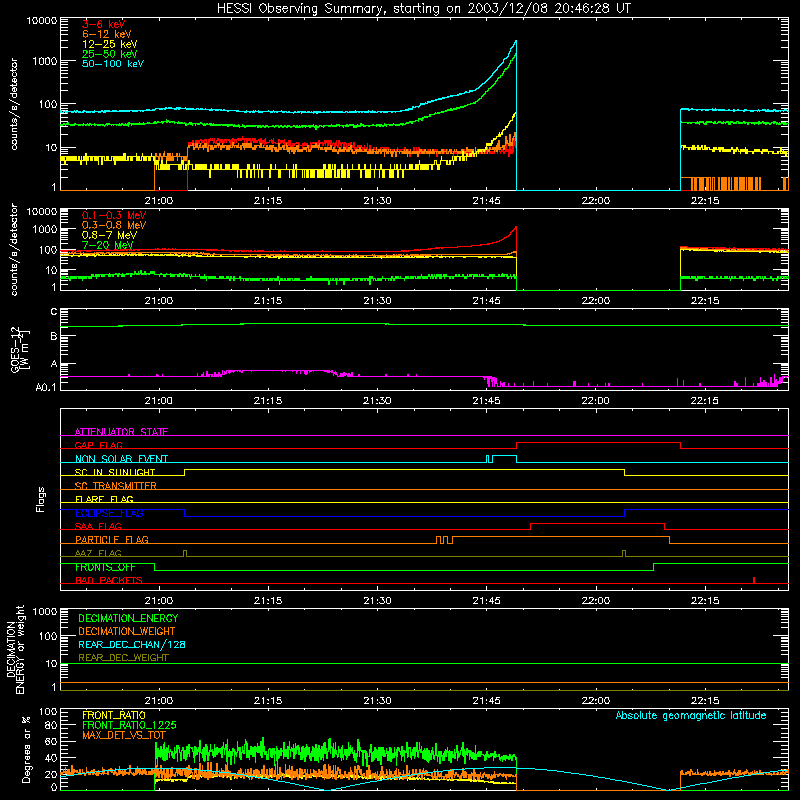Click the 22:15 tick label under top plot
This screenshot has height=800, width=800.
[705, 201]
